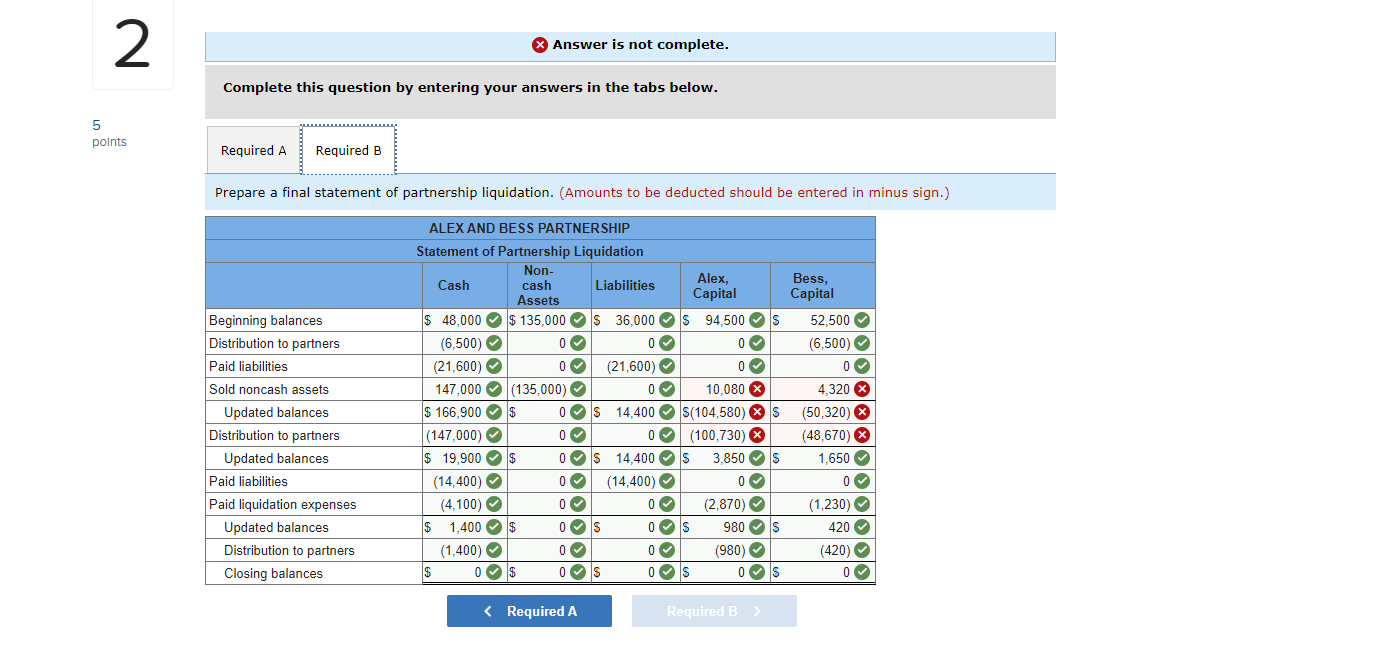Click green check beside $ 48,000 cash

point(494,320)
